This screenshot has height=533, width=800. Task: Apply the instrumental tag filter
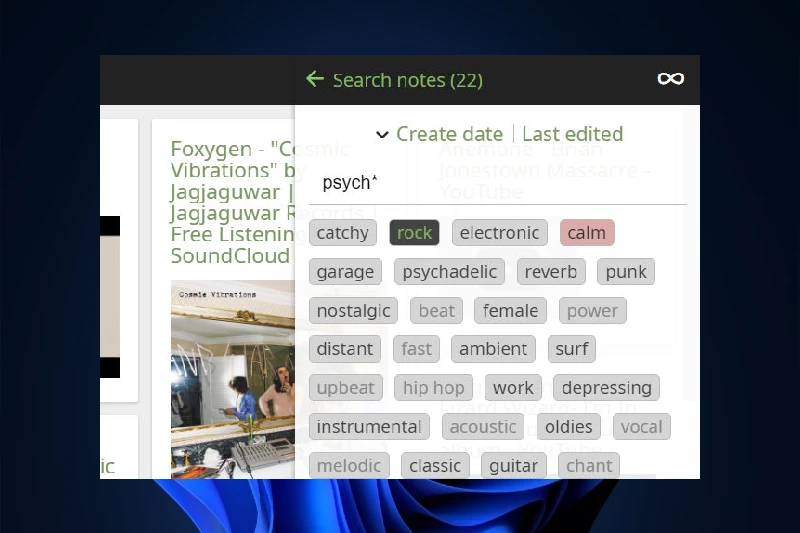click(369, 426)
